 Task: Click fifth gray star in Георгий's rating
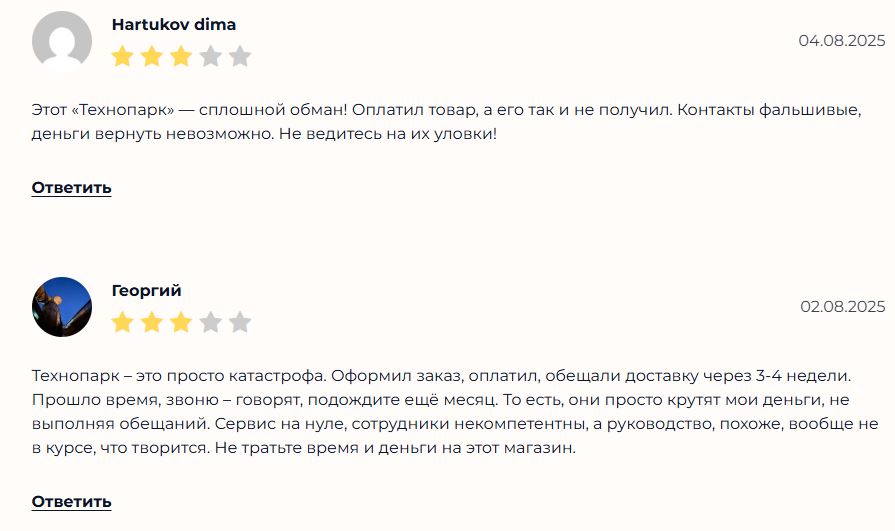coord(240,322)
